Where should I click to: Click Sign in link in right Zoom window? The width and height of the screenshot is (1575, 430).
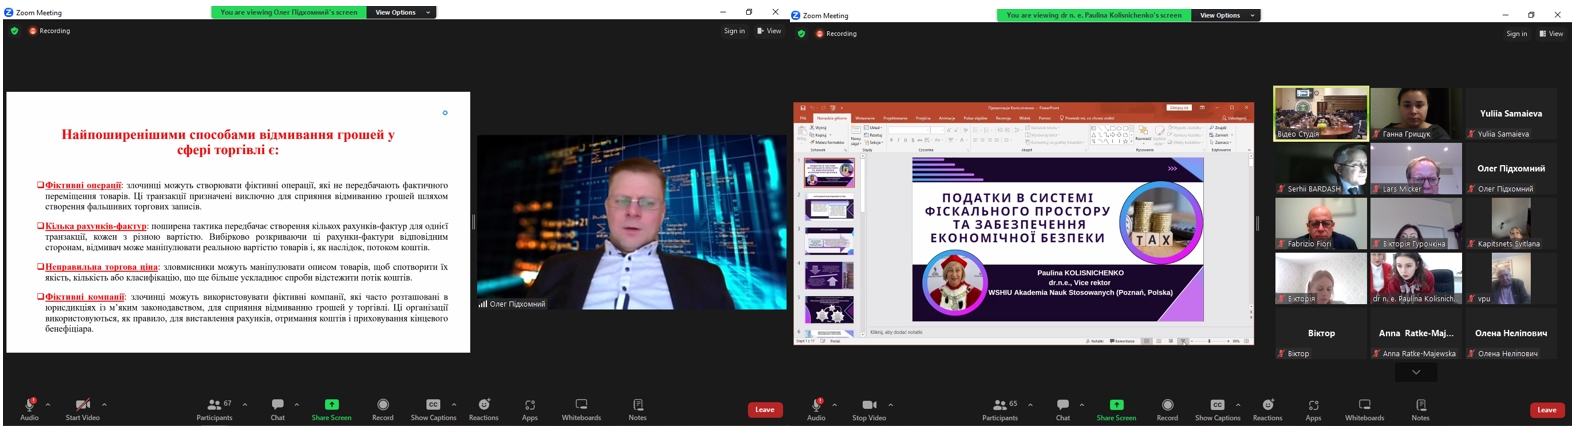coord(1516,34)
